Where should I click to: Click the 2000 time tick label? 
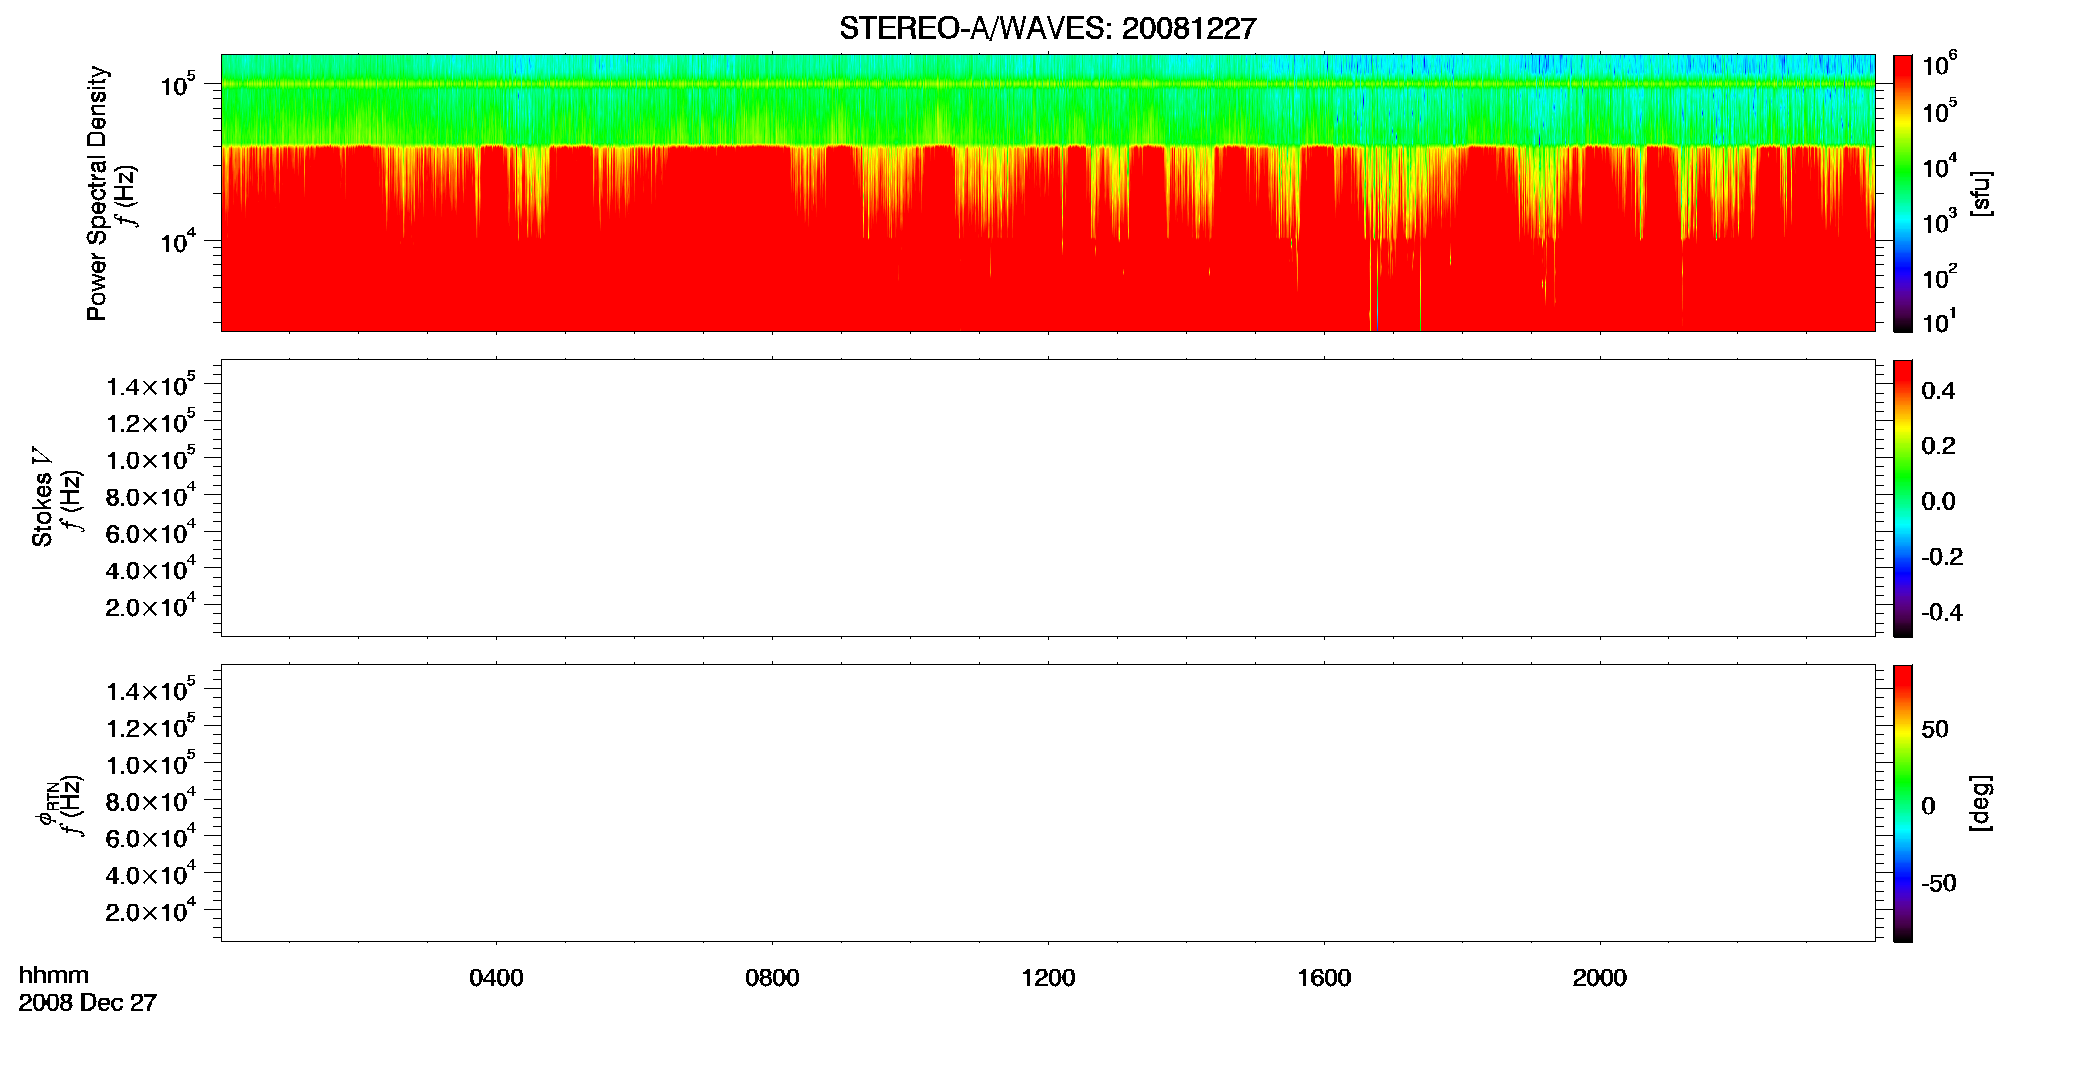1599,978
